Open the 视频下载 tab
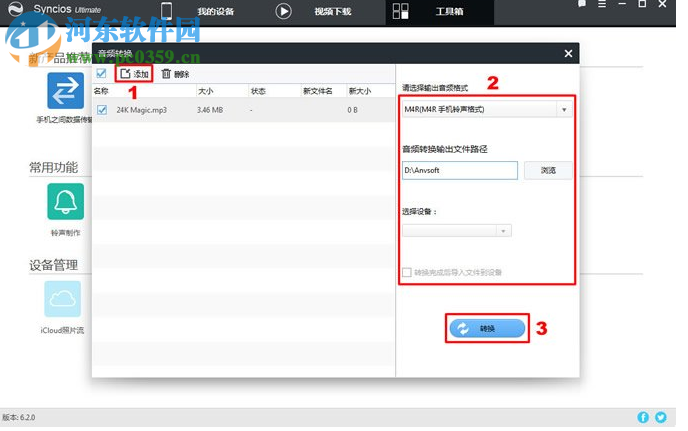 point(333,11)
